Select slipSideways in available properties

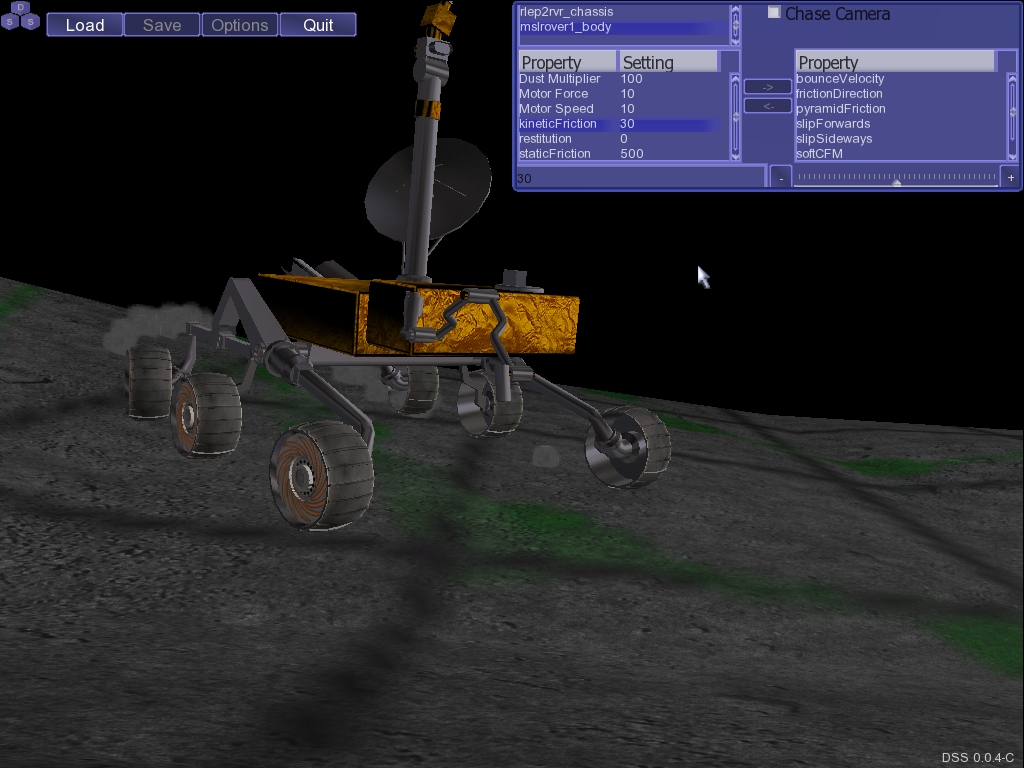click(901, 138)
